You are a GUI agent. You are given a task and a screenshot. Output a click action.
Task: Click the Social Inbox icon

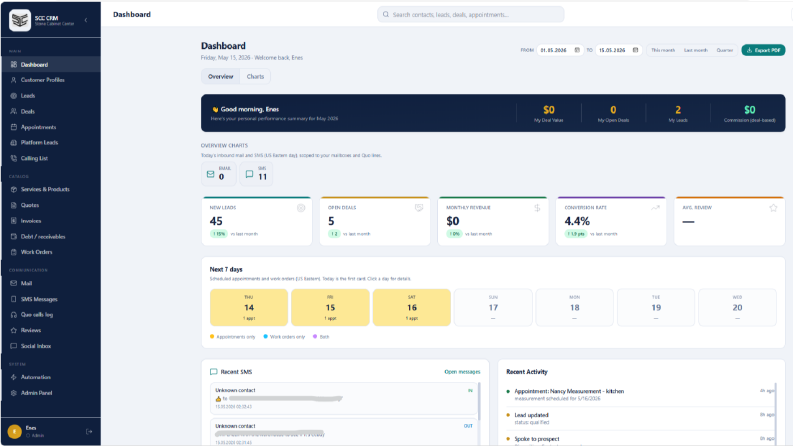pos(14,346)
